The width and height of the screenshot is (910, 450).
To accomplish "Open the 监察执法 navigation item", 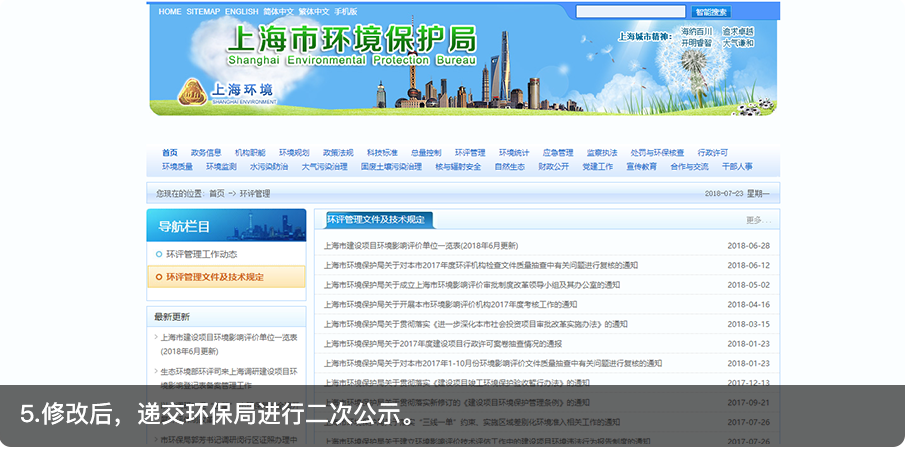I will click(602, 153).
